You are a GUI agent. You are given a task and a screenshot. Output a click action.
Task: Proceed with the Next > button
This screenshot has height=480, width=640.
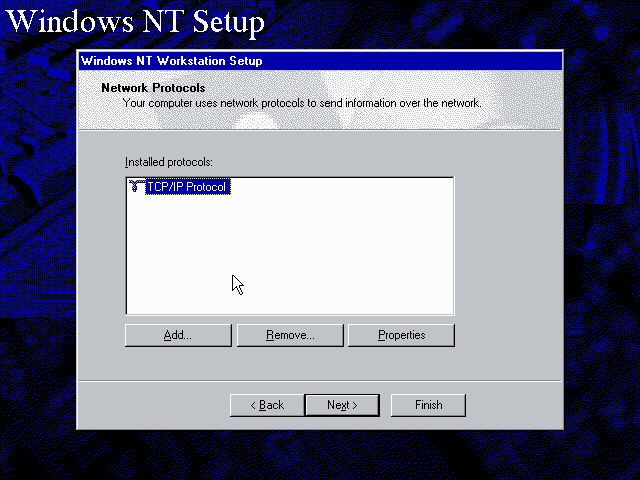click(340, 405)
